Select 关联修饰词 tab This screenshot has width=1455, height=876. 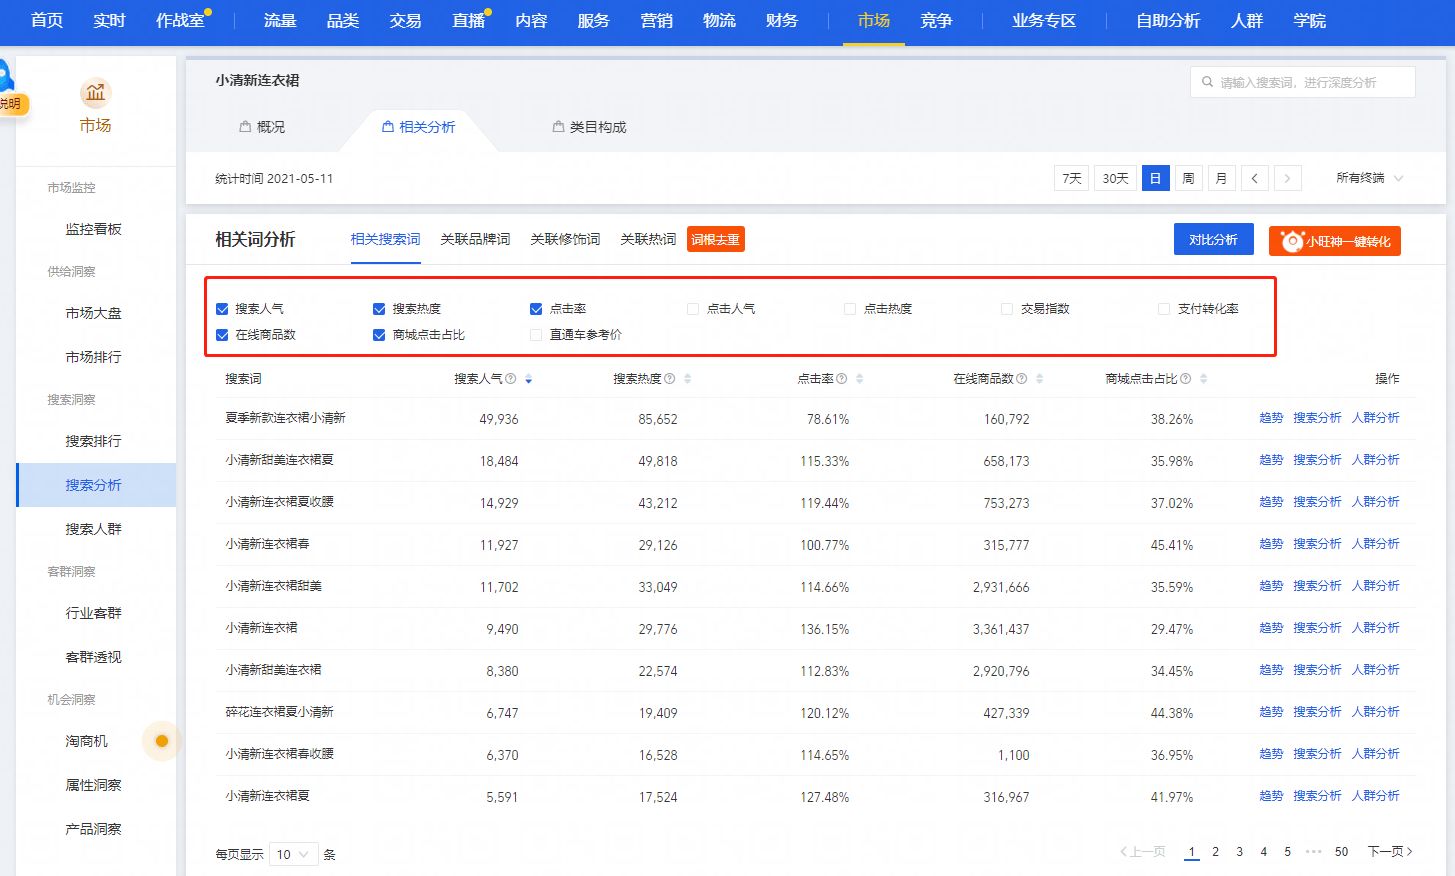click(x=565, y=240)
